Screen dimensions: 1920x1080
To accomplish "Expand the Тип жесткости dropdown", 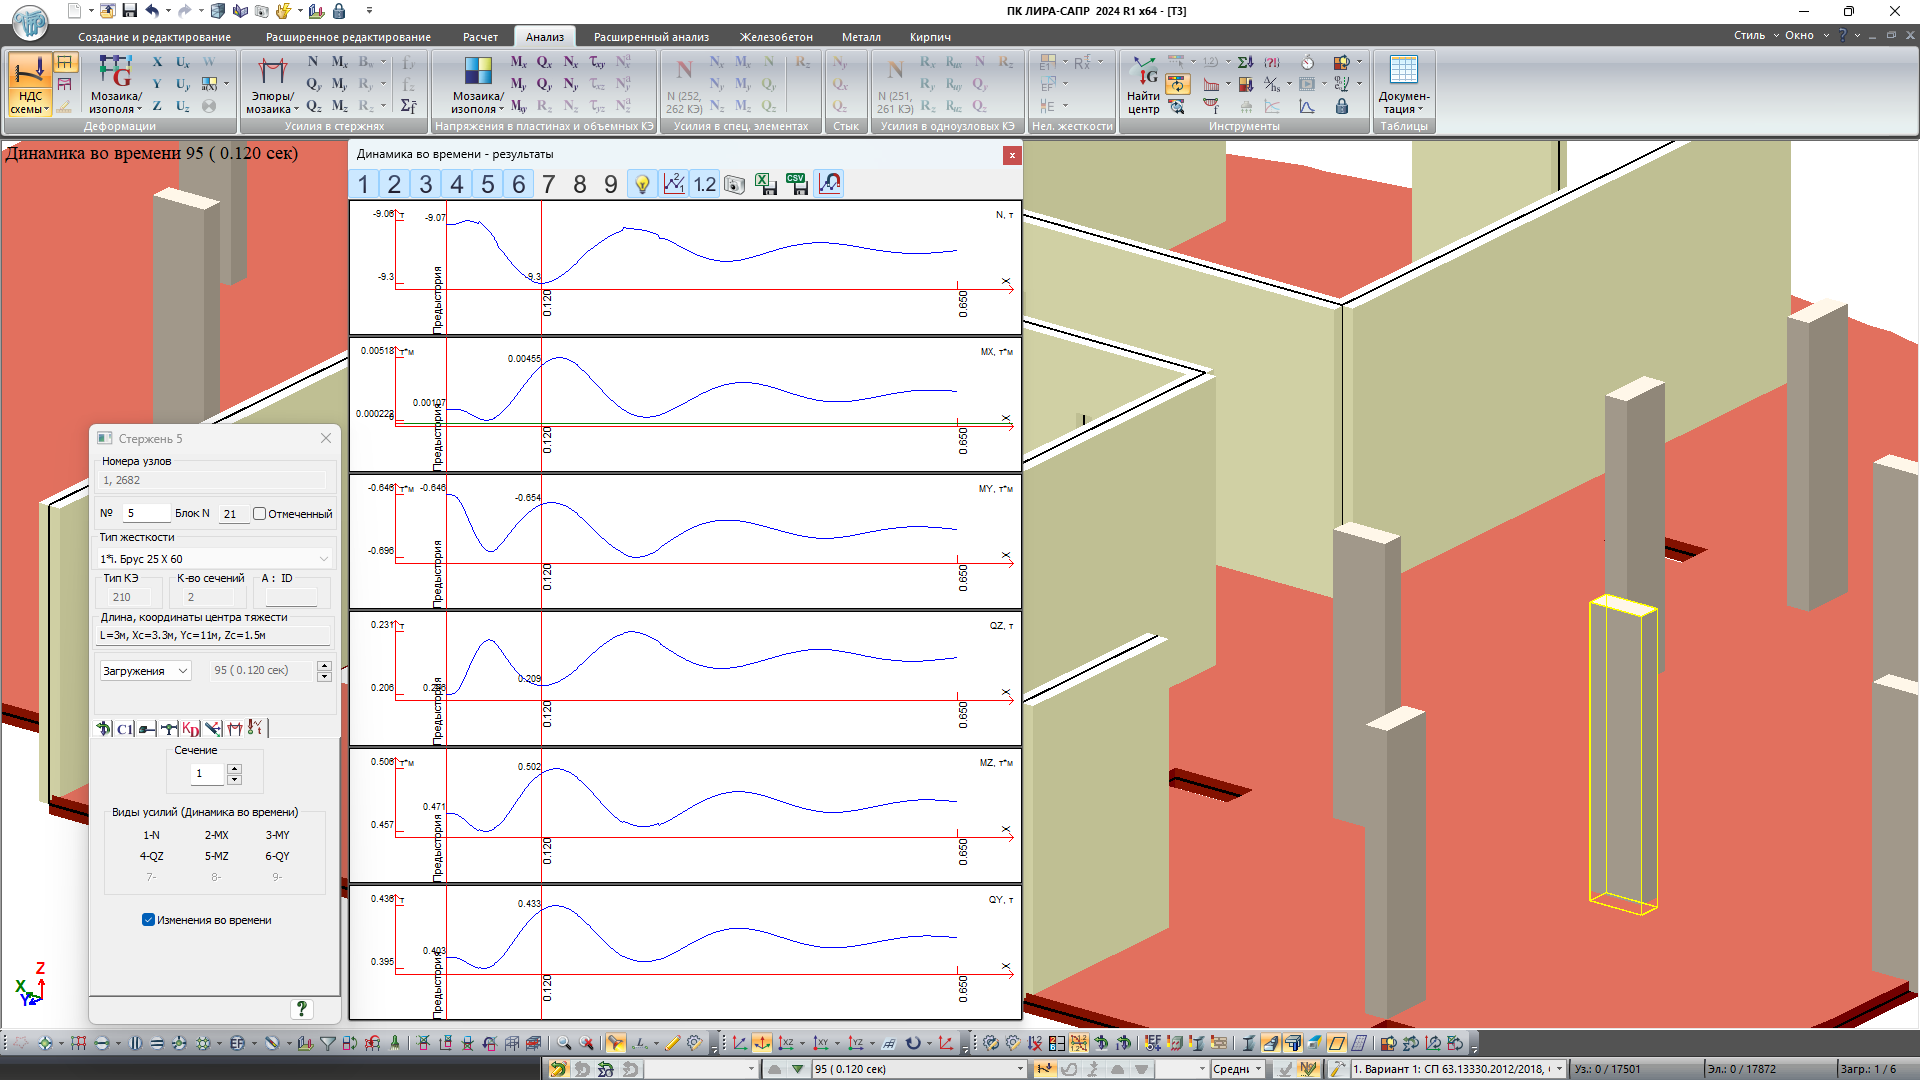I will pos(323,559).
